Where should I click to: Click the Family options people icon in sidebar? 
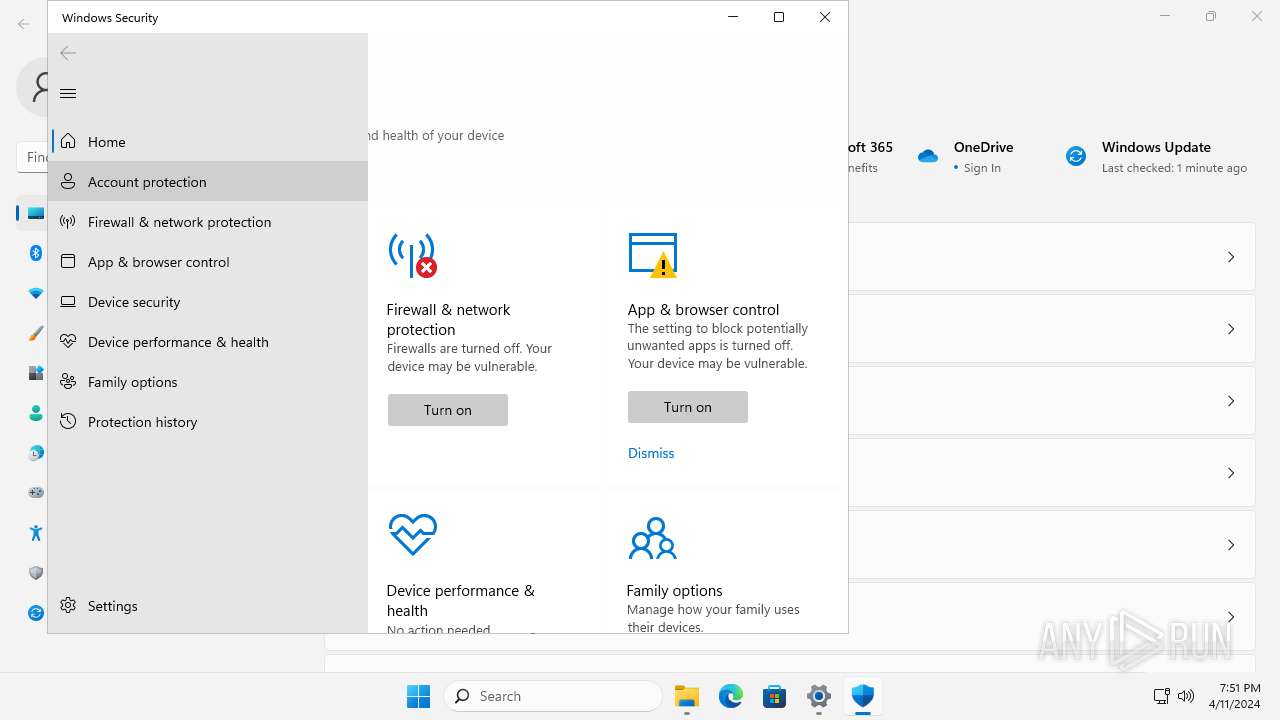(68, 382)
